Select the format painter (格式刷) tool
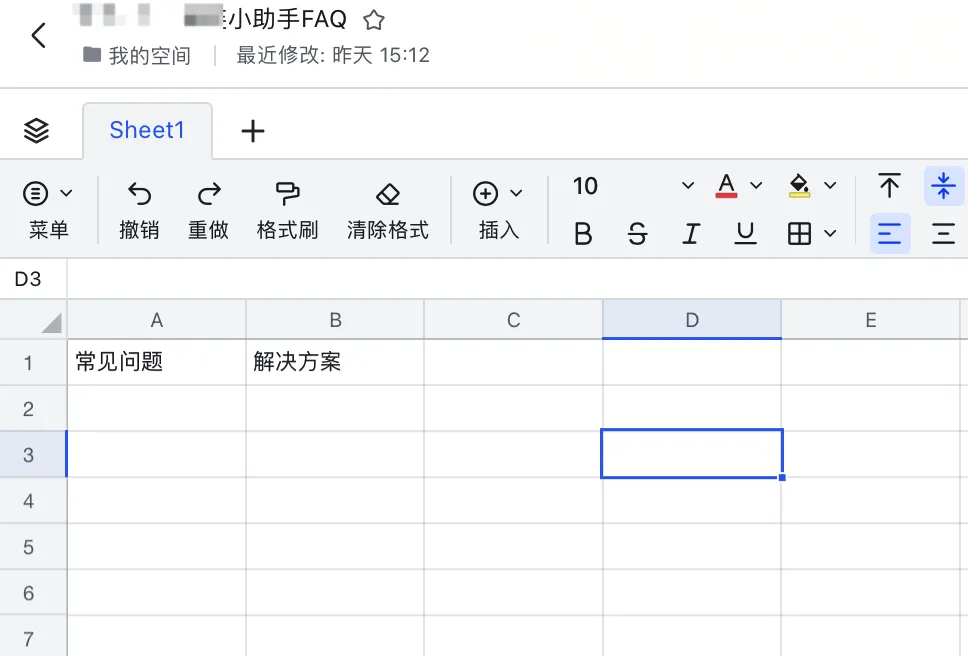The height and width of the screenshot is (656, 968). [x=287, y=194]
